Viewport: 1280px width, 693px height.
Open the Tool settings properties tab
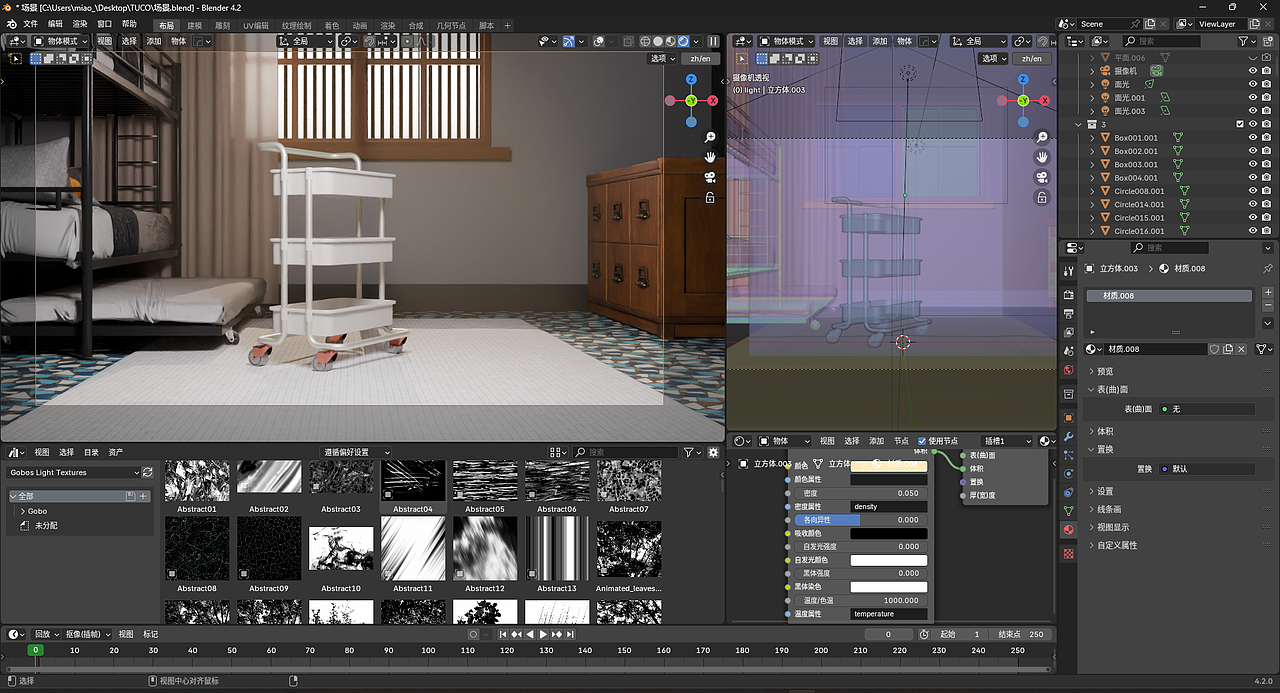[1068, 270]
